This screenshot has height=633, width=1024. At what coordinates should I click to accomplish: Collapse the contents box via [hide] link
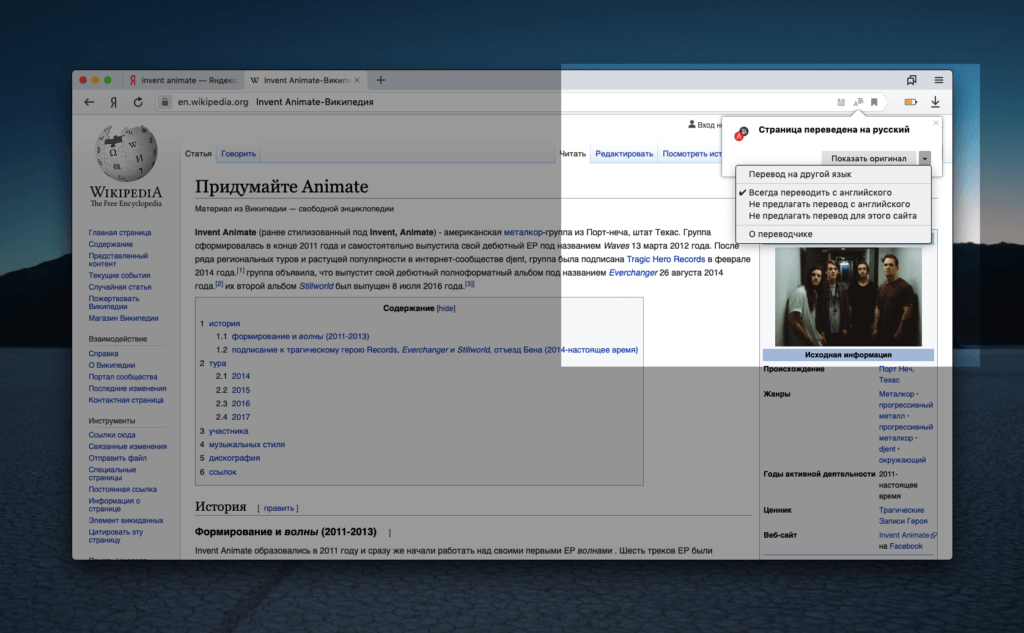[x=446, y=308]
